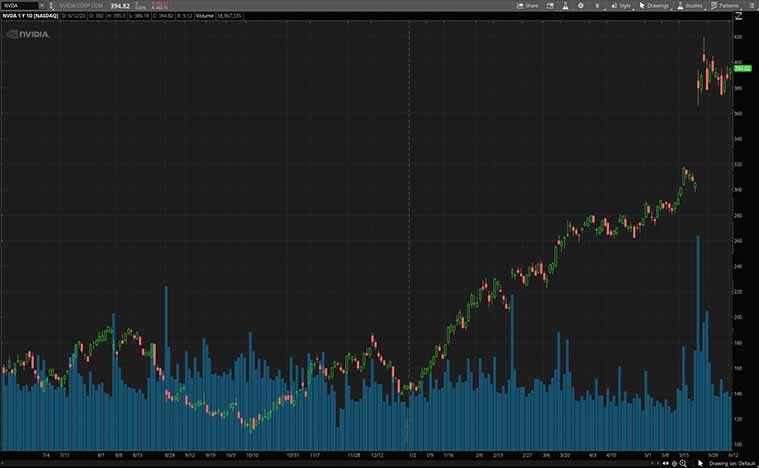759x468 pixels.
Task: Select the pointer cursor tool at bottom
Action: [700, 463]
